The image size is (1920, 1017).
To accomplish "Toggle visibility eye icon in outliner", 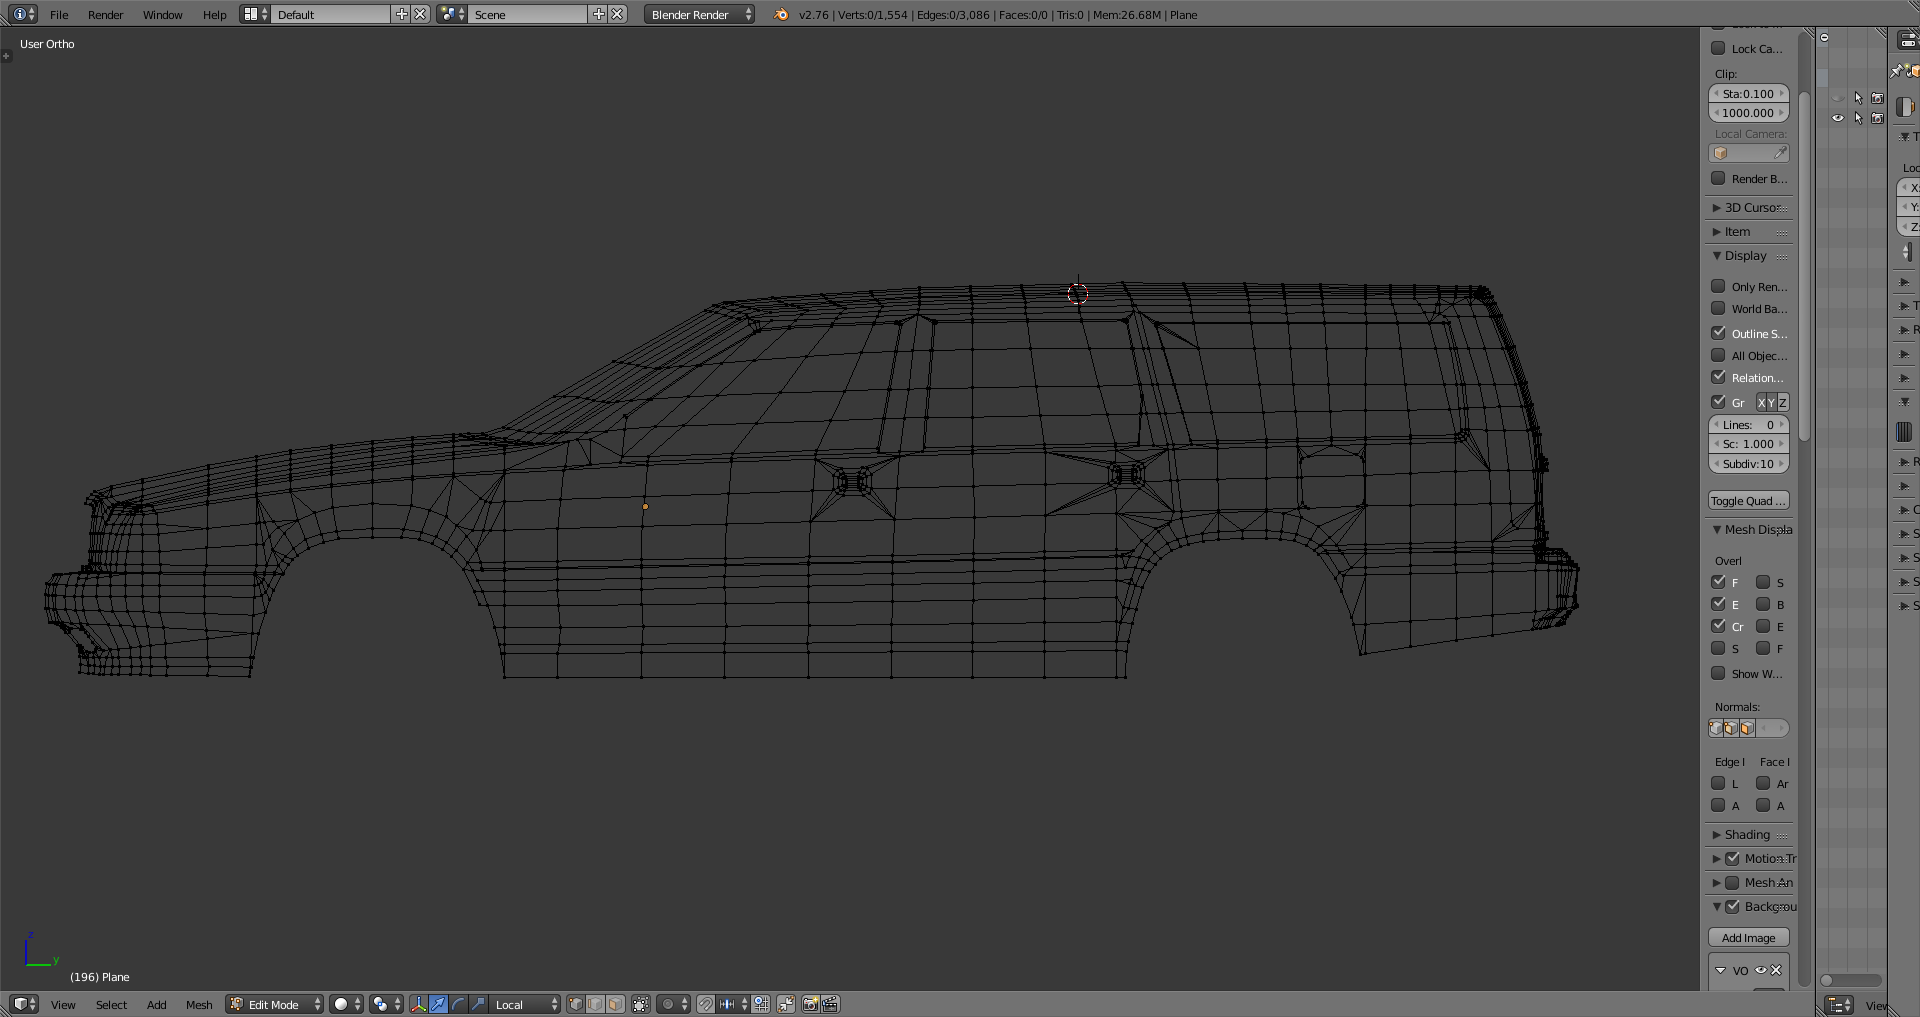I will [1837, 118].
